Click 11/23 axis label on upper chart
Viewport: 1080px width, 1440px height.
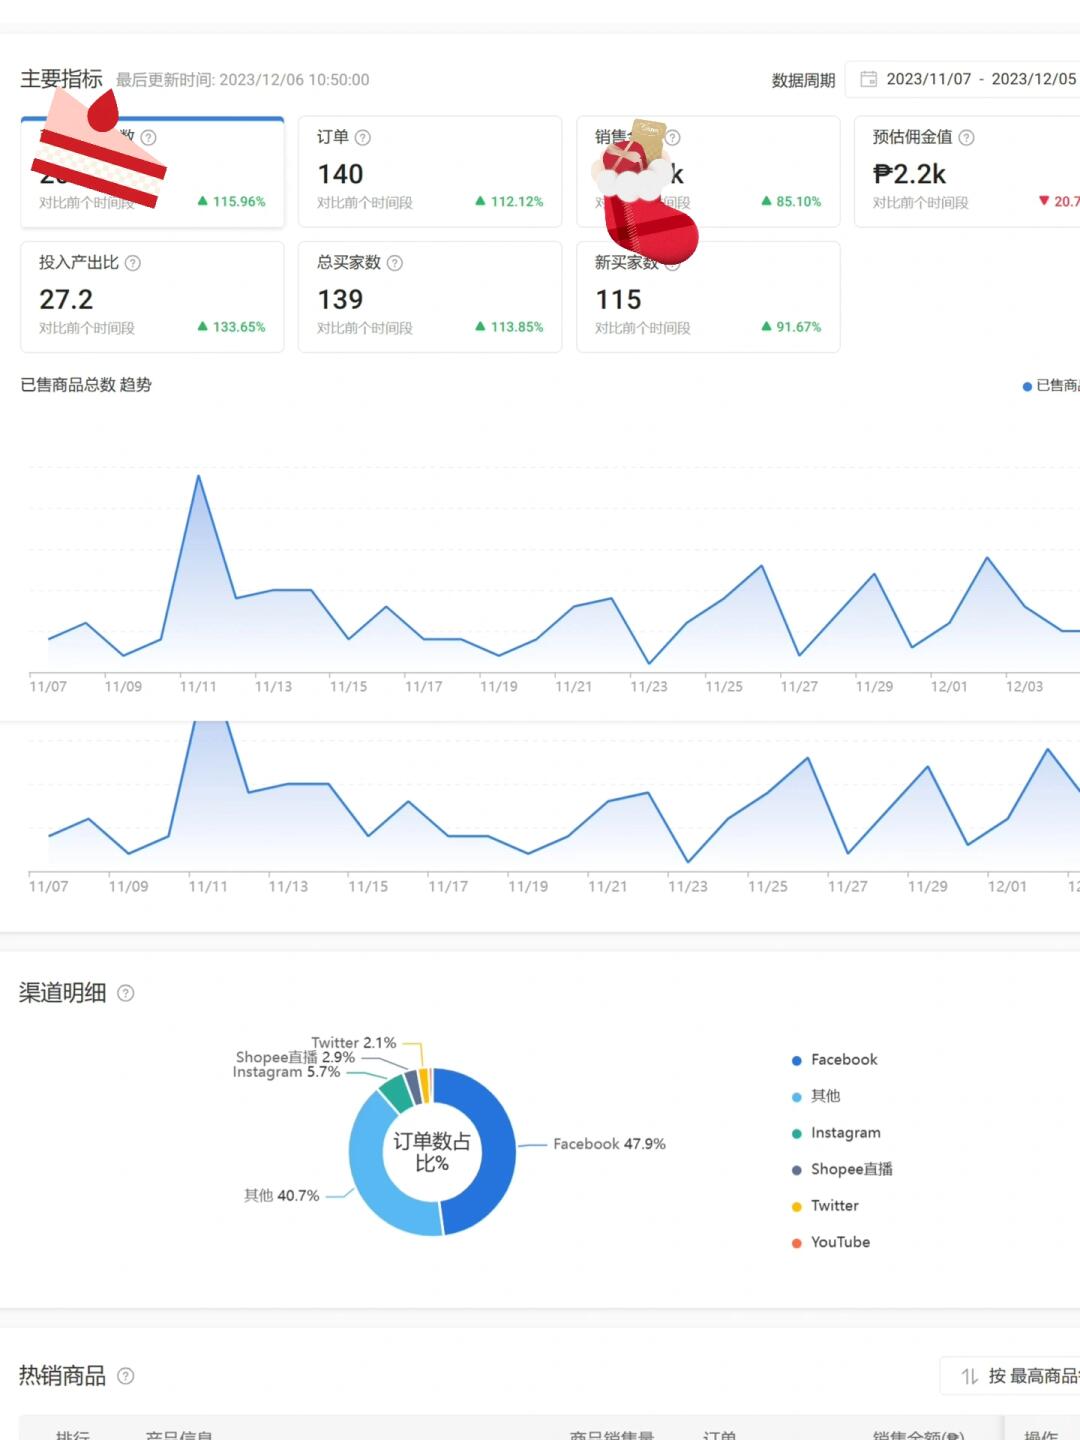click(x=649, y=687)
